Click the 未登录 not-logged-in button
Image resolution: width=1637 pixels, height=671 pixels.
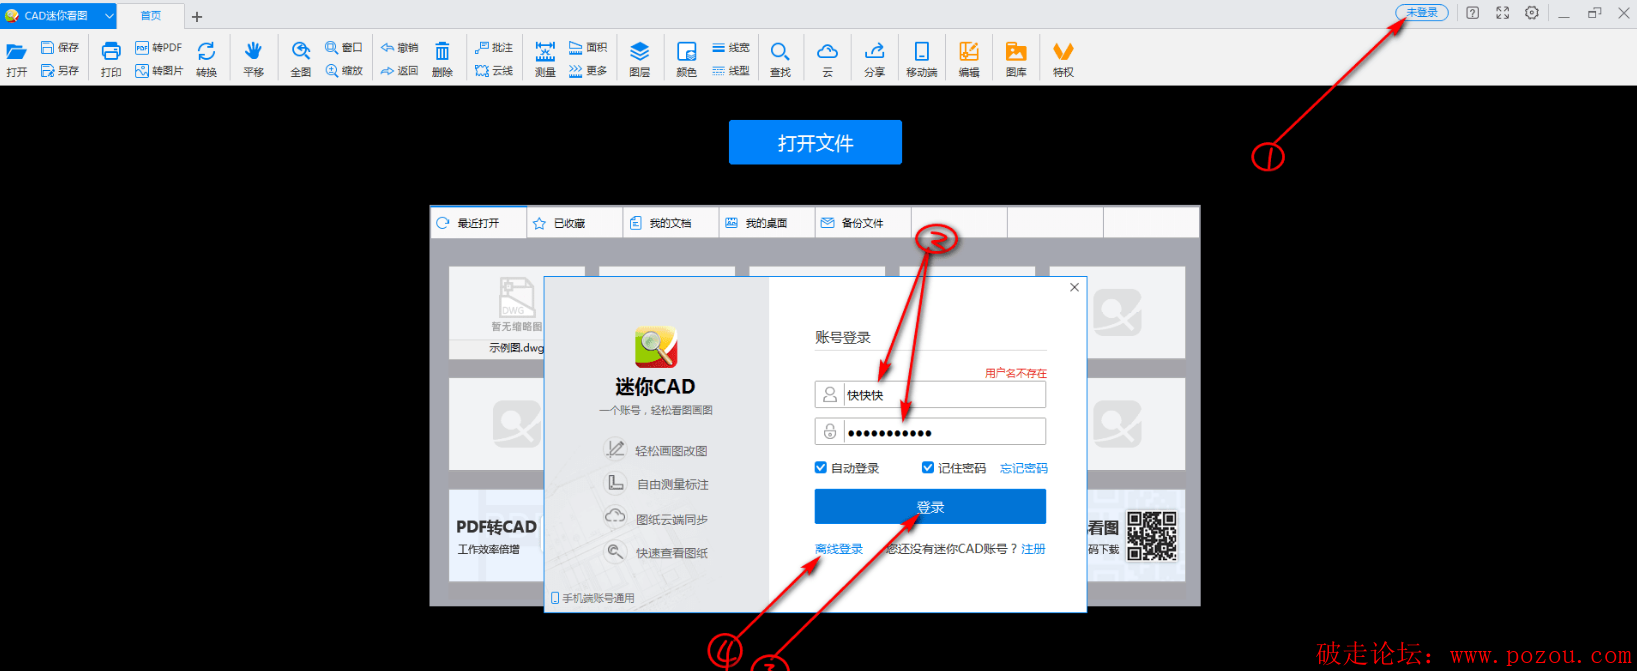point(1422,13)
